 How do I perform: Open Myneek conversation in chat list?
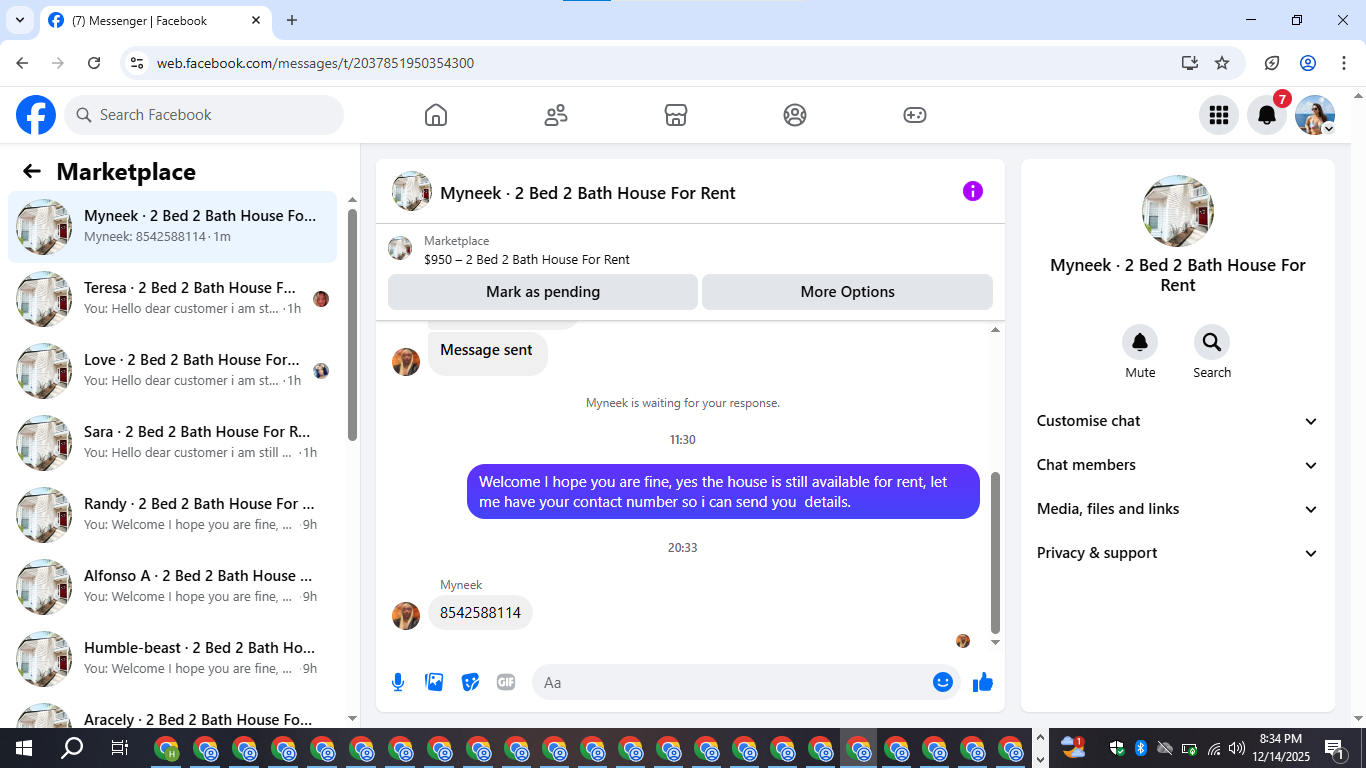(173, 227)
